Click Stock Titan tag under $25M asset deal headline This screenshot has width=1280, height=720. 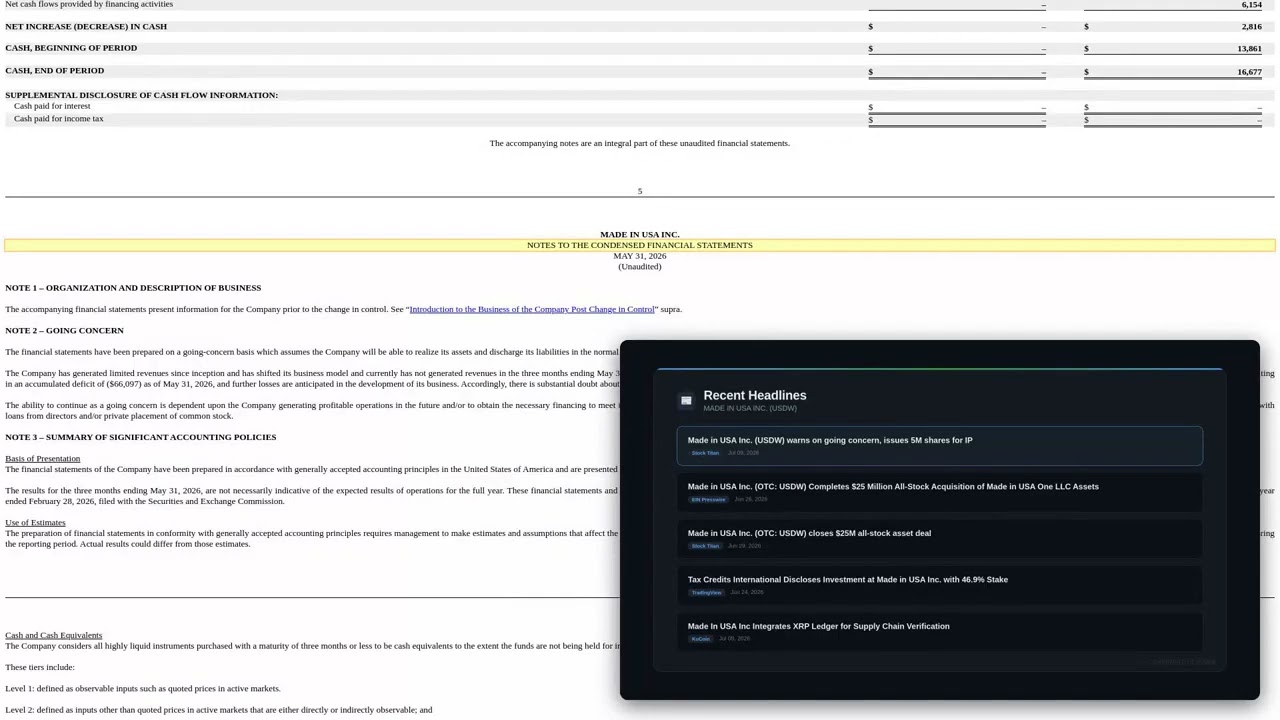pyautogui.click(x=705, y=546)
